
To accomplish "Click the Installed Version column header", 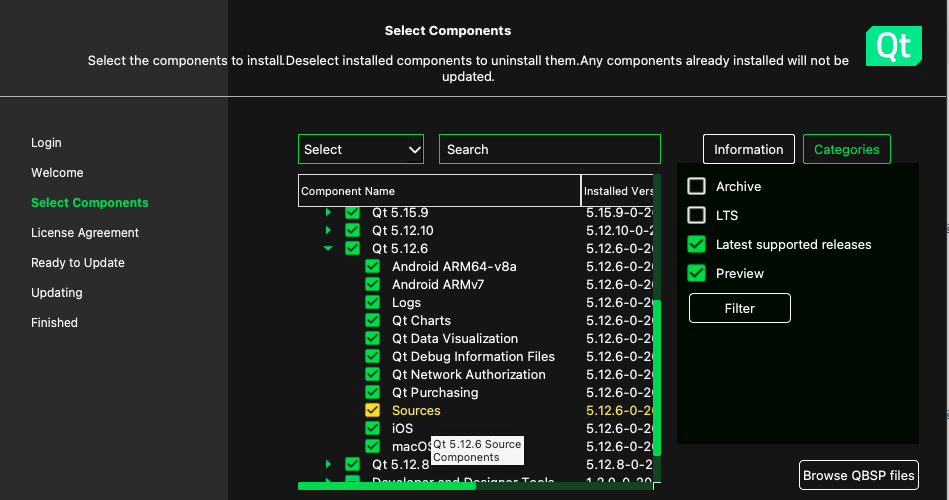I will tap(617, 191).
